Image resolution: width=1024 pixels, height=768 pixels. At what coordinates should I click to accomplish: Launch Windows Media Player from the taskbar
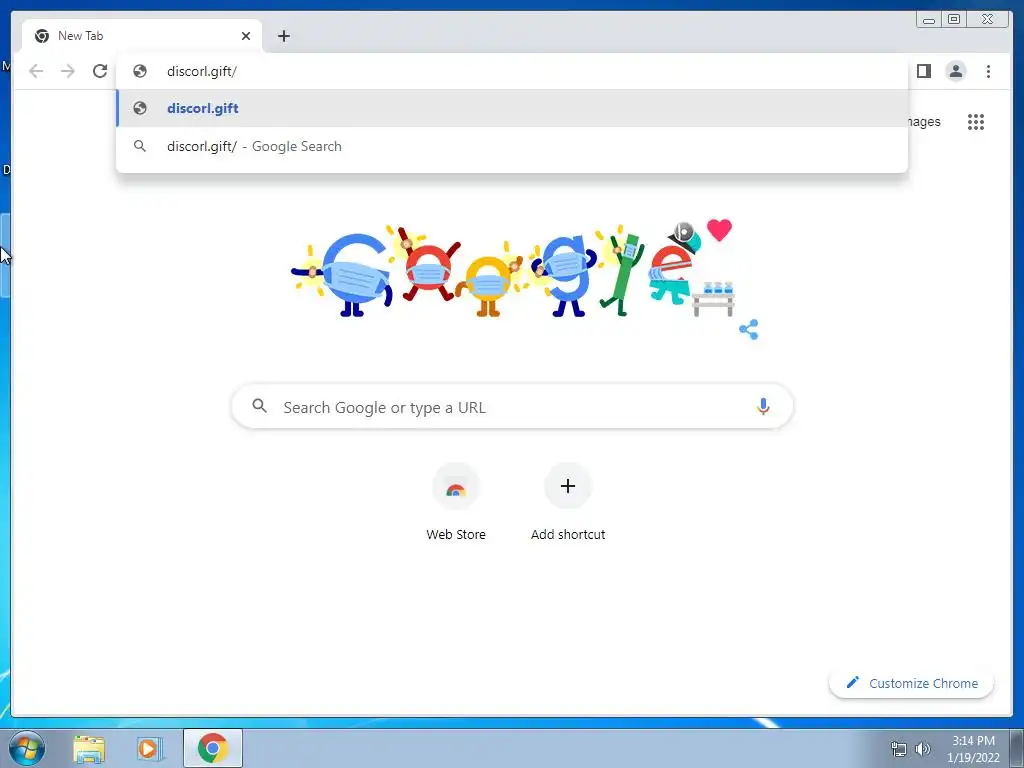click(x=149, y=748)
